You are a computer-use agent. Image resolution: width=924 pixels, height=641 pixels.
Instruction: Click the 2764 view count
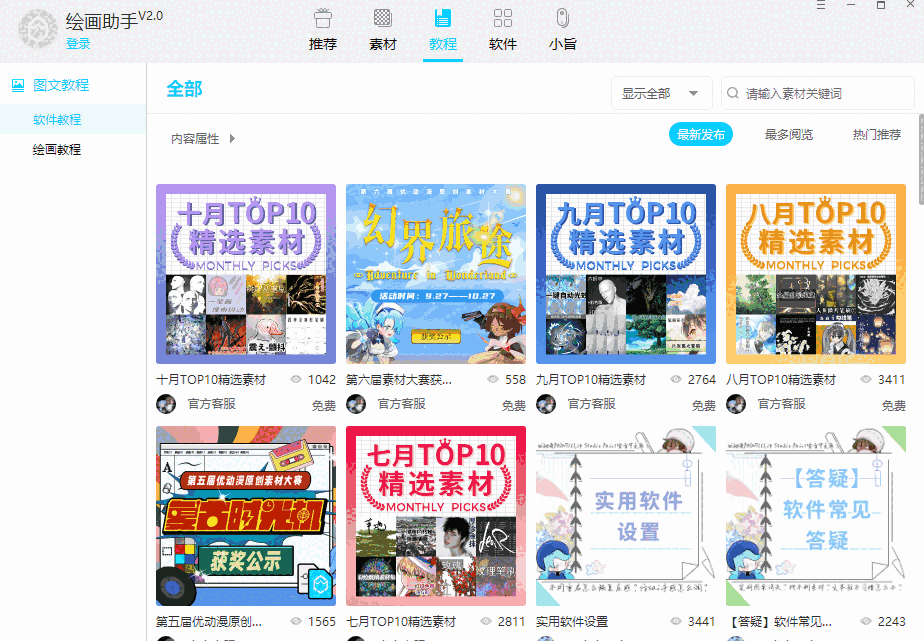(701, 380)
